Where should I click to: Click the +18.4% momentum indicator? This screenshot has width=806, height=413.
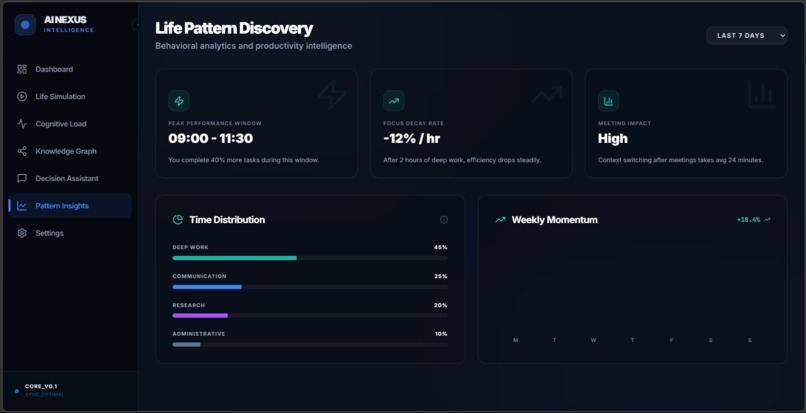point(754,220)
